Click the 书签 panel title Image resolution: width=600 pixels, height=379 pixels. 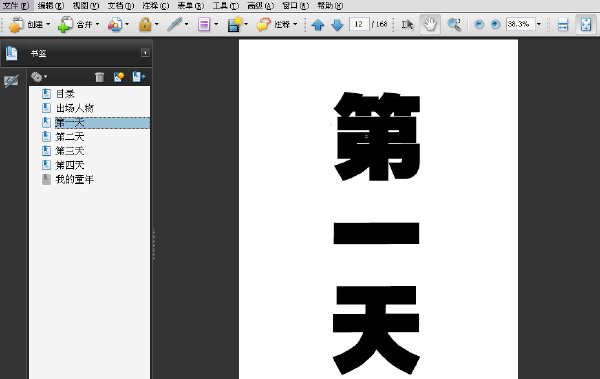pos(38,53)
